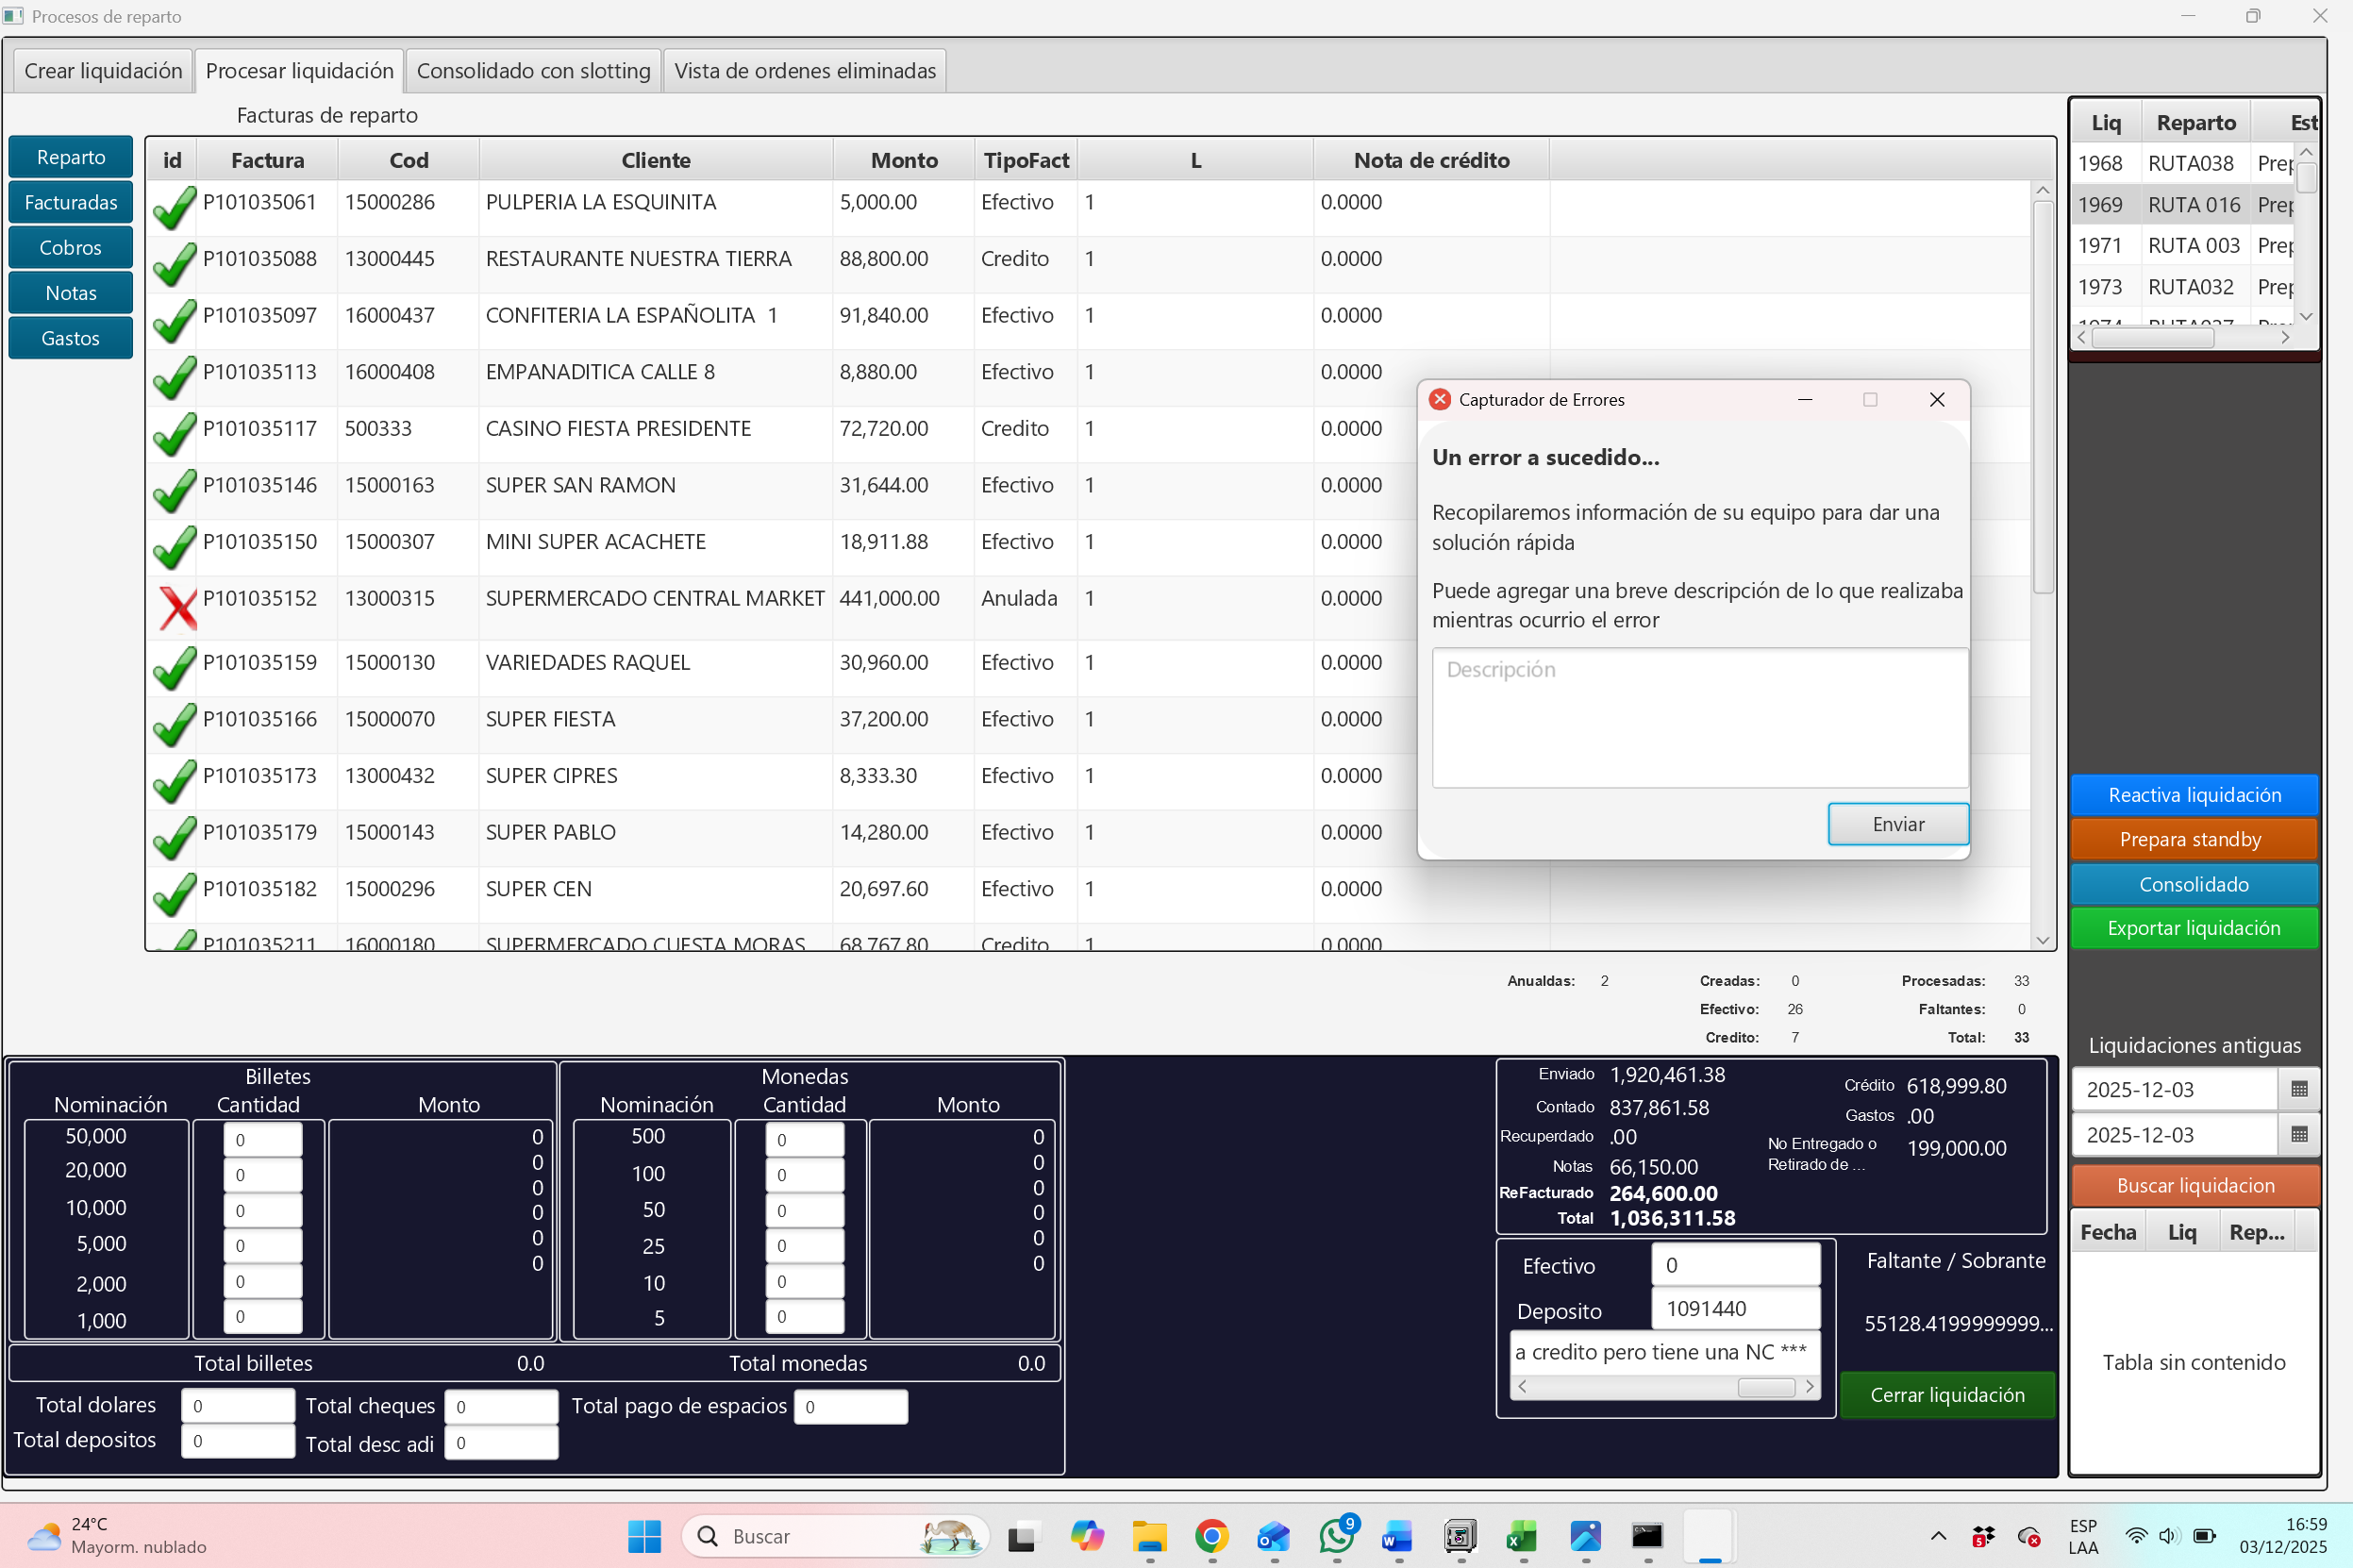The image size is (2353, 1568).
Task: Click the green checkmark beside SUPER FIESTA invoice
Action: [x=174, y=725]
